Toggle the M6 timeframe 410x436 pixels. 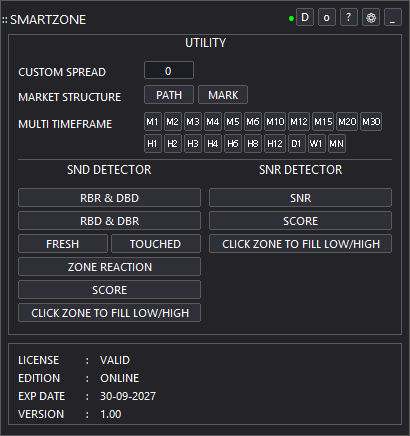point(253,122)
